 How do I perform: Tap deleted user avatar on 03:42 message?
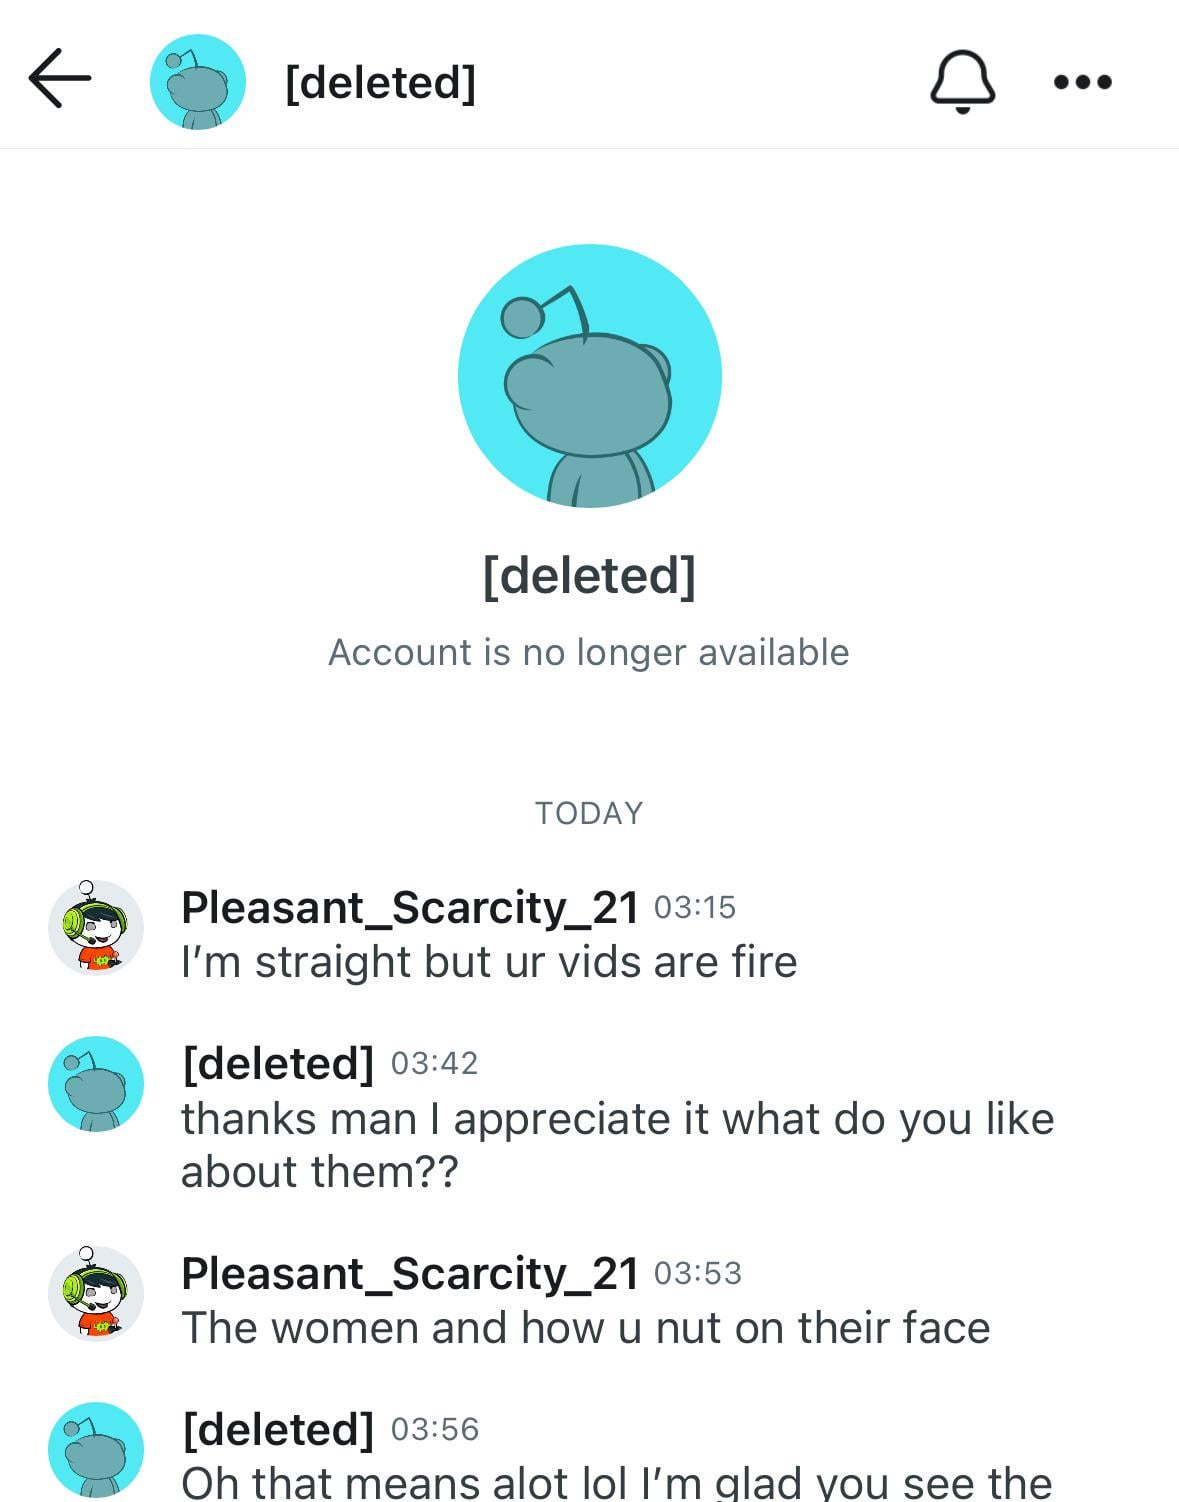pyautogui.click(x=96, y=1084)
